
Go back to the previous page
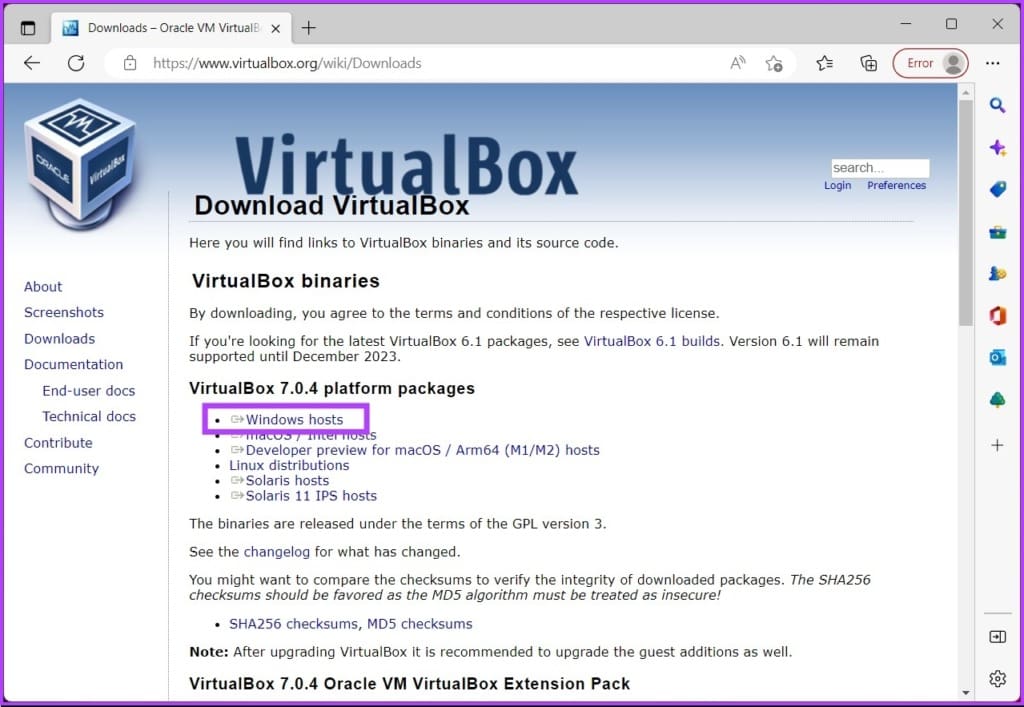32,63
